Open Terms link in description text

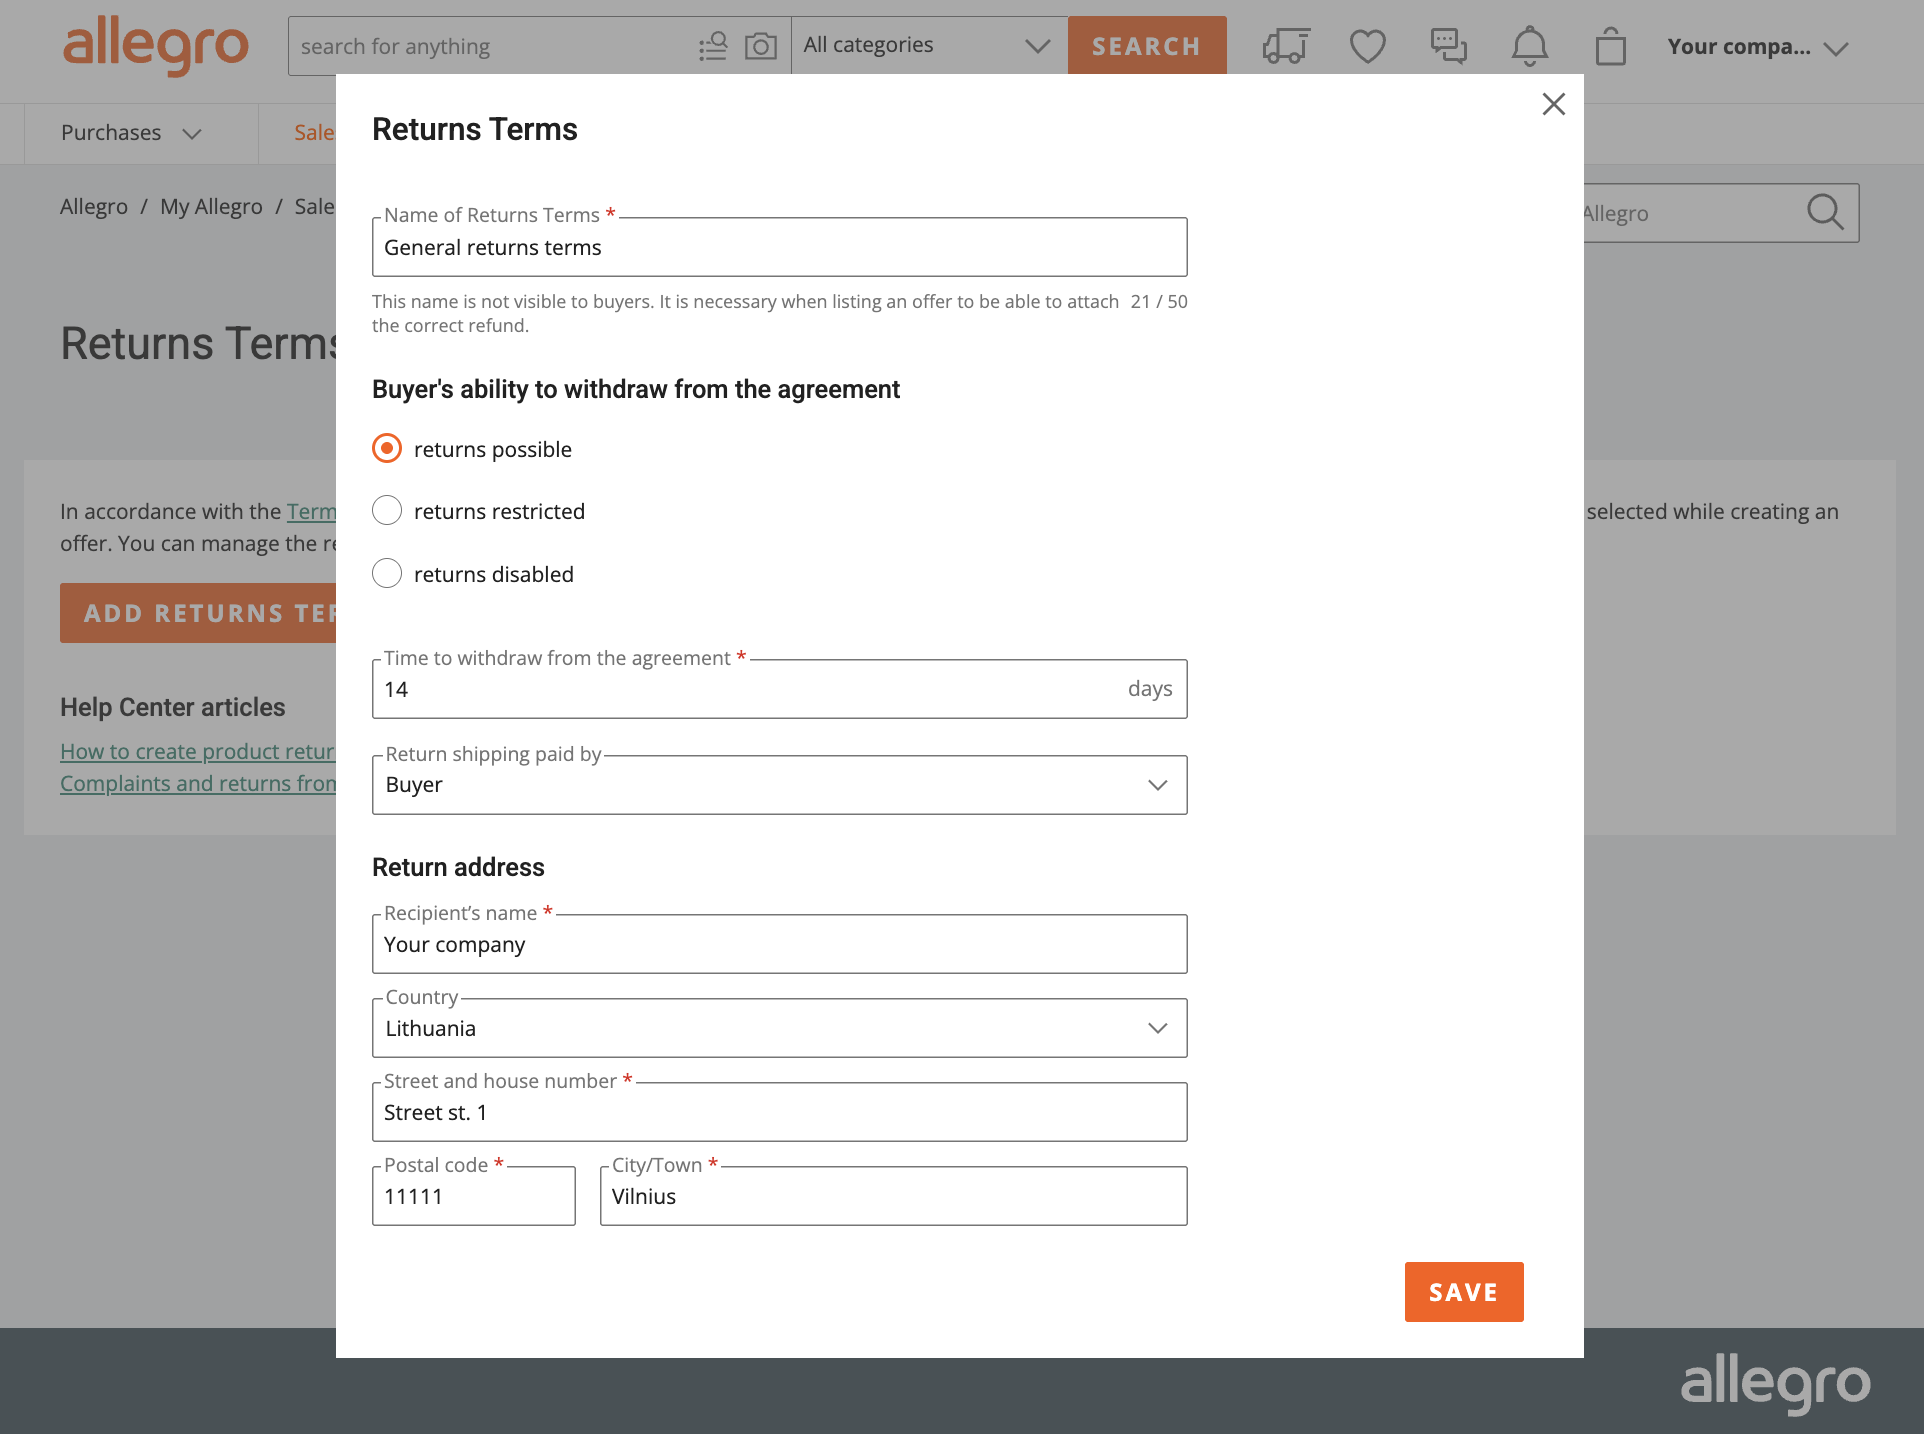(311, 511)
